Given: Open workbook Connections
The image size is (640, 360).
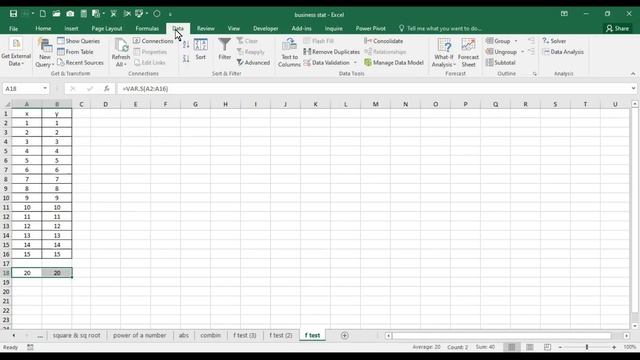Looking at the screenshot, I should click(x=153, y=41).
